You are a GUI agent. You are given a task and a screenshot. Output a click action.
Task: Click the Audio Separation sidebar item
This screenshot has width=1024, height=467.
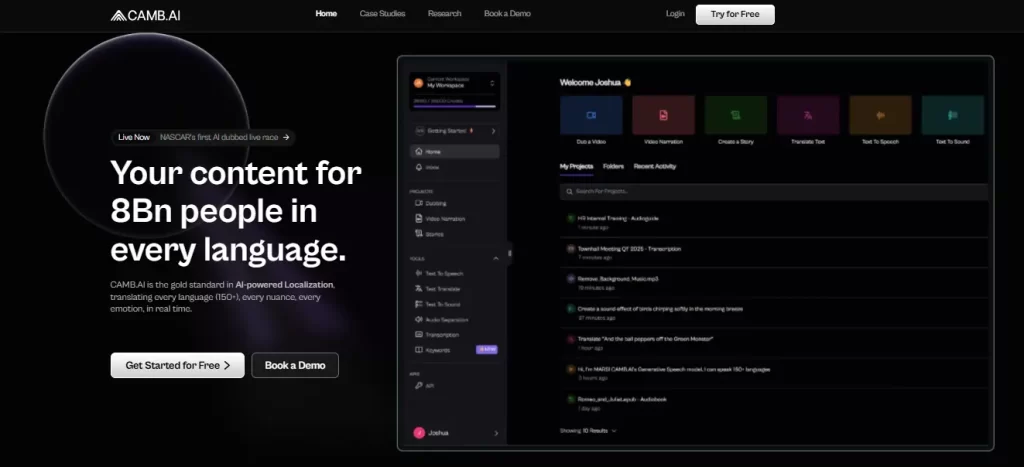[446, 319]
